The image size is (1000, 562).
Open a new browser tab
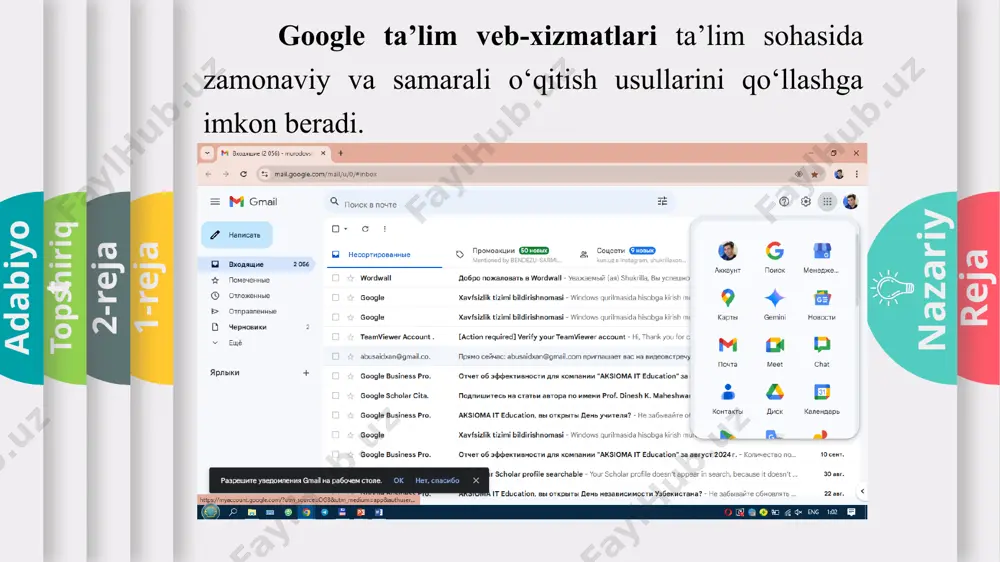tap(341, 153)
